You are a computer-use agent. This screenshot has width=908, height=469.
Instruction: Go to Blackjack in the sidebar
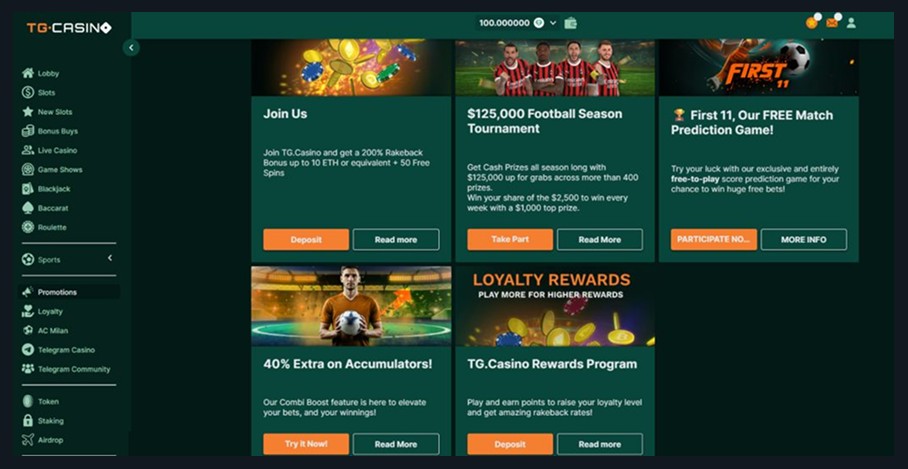pyautogui.click(x=46, y=189)
